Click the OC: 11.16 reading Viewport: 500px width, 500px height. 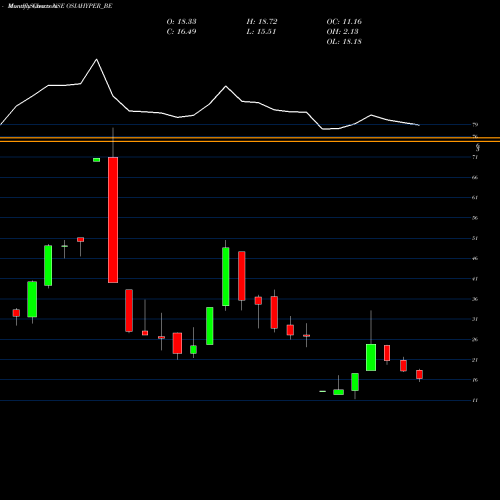click(x=344, y=22)
